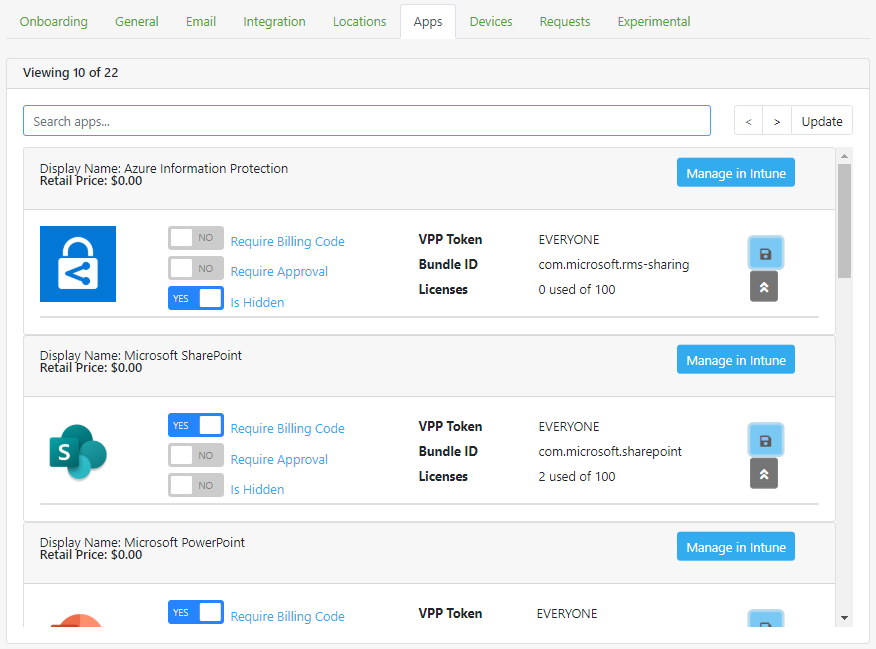
Task: Open the Email tab
Action: tap(201, 22)
